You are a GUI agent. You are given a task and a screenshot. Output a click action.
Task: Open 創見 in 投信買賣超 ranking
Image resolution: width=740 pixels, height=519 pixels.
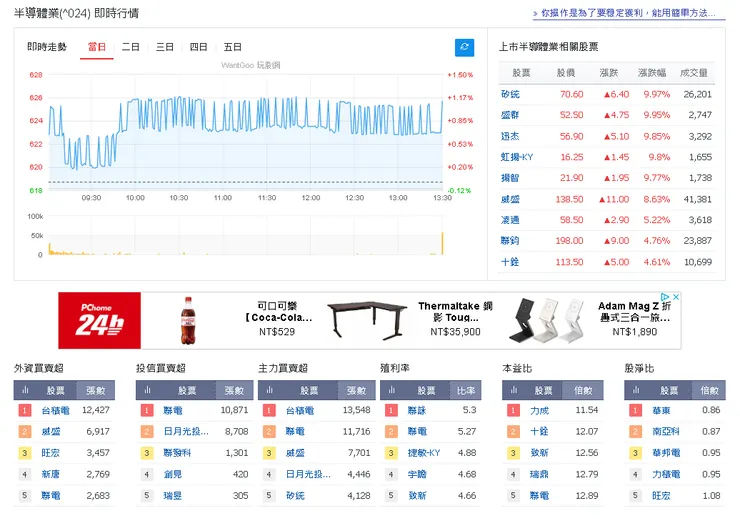[173, 474]
